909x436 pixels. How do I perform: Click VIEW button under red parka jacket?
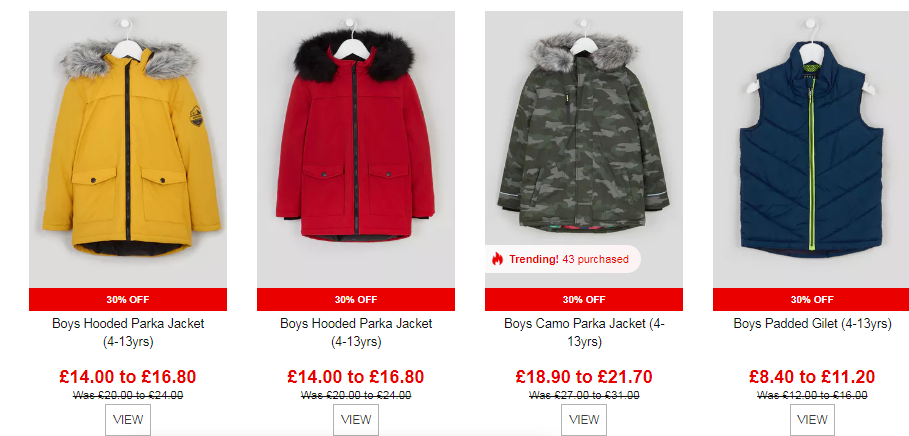[356, 420]
